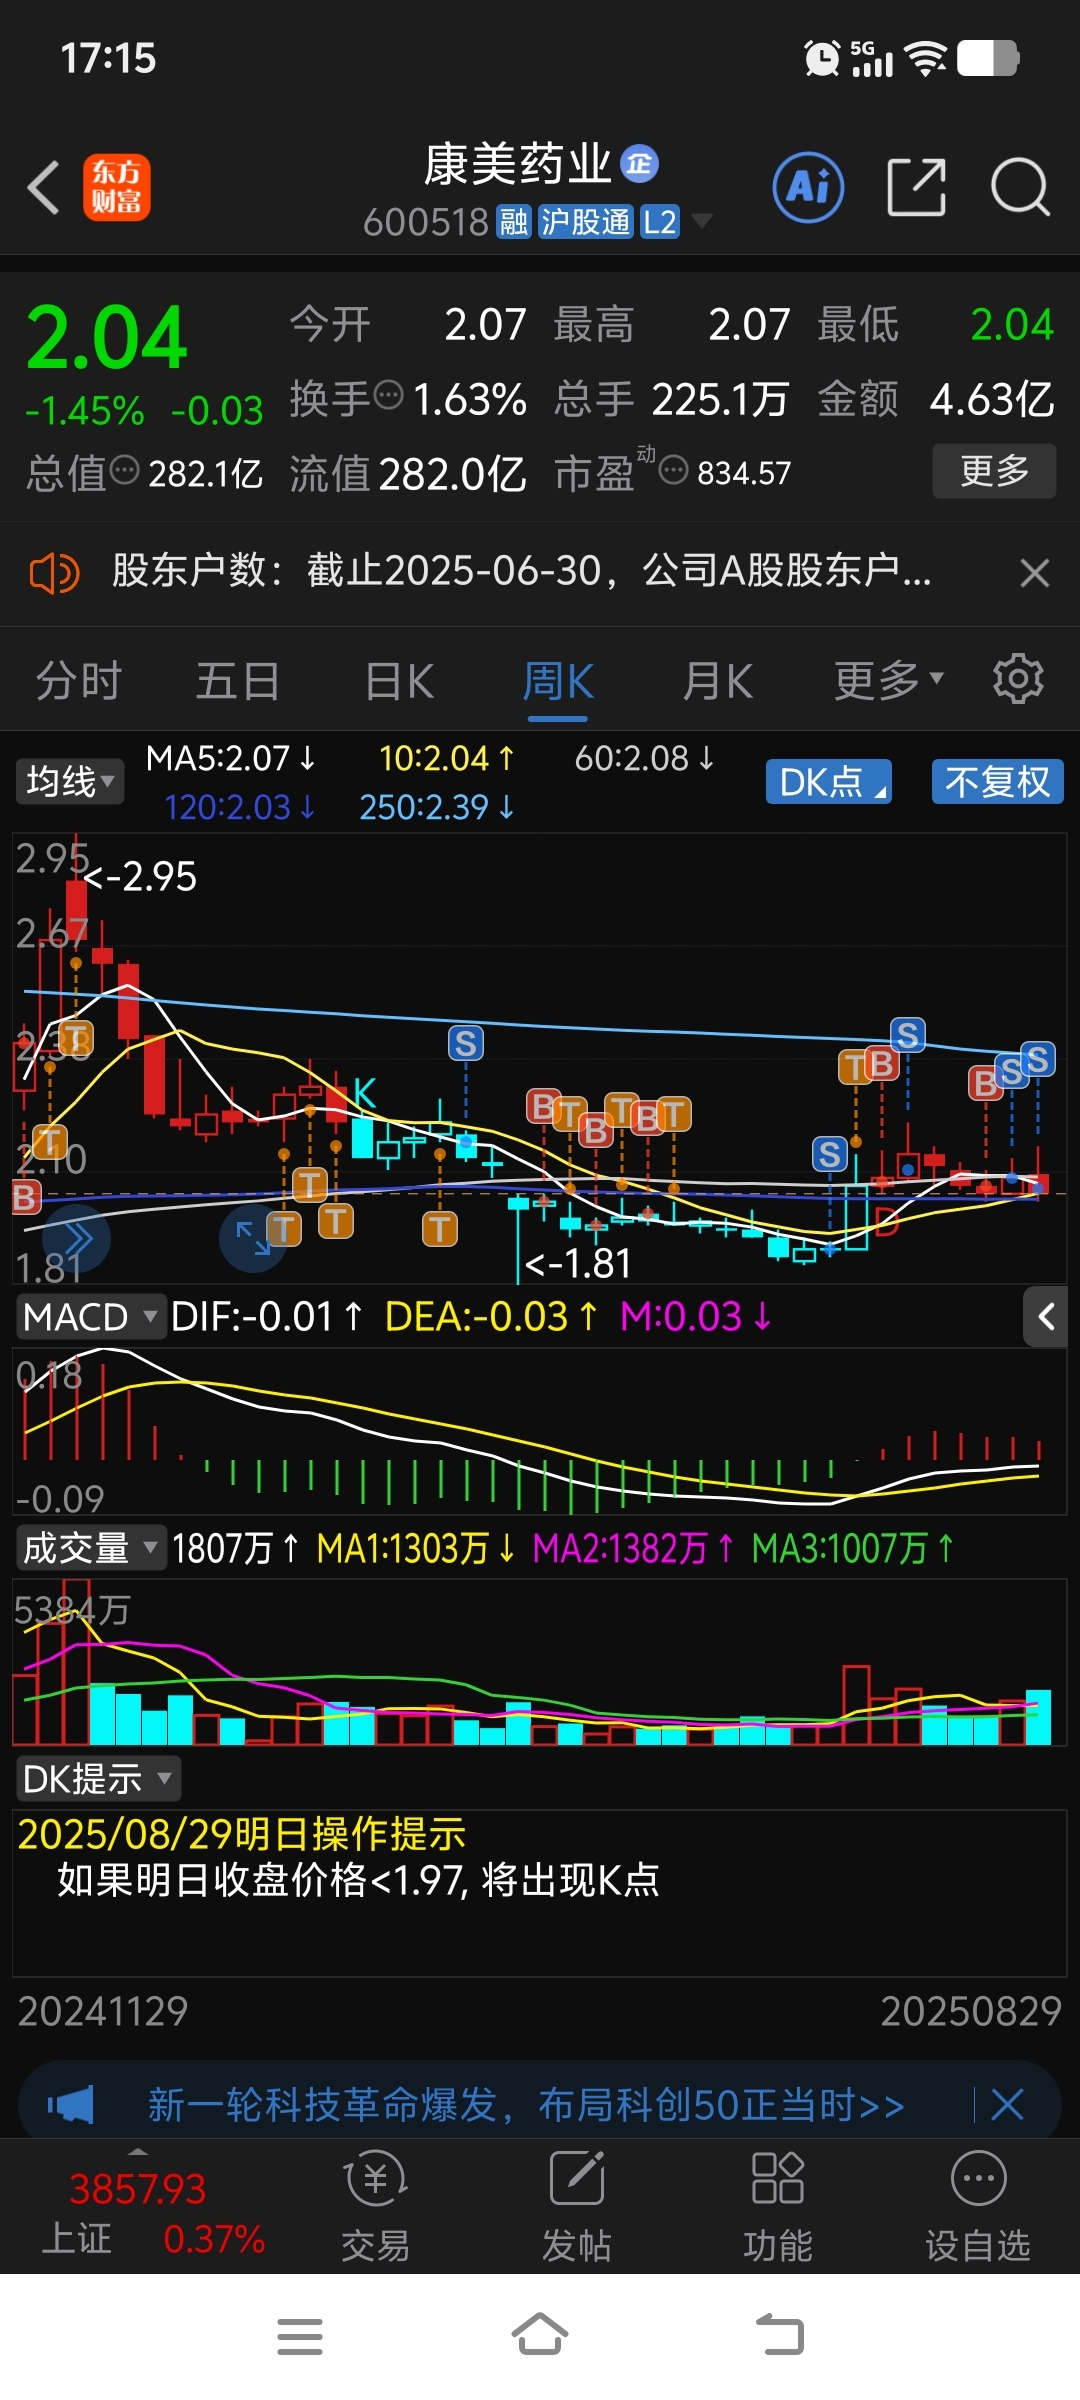The width and height of the screenshot is (1080, 2400).
Task: Select the 周K tab
Action: (x=558, y=682)
